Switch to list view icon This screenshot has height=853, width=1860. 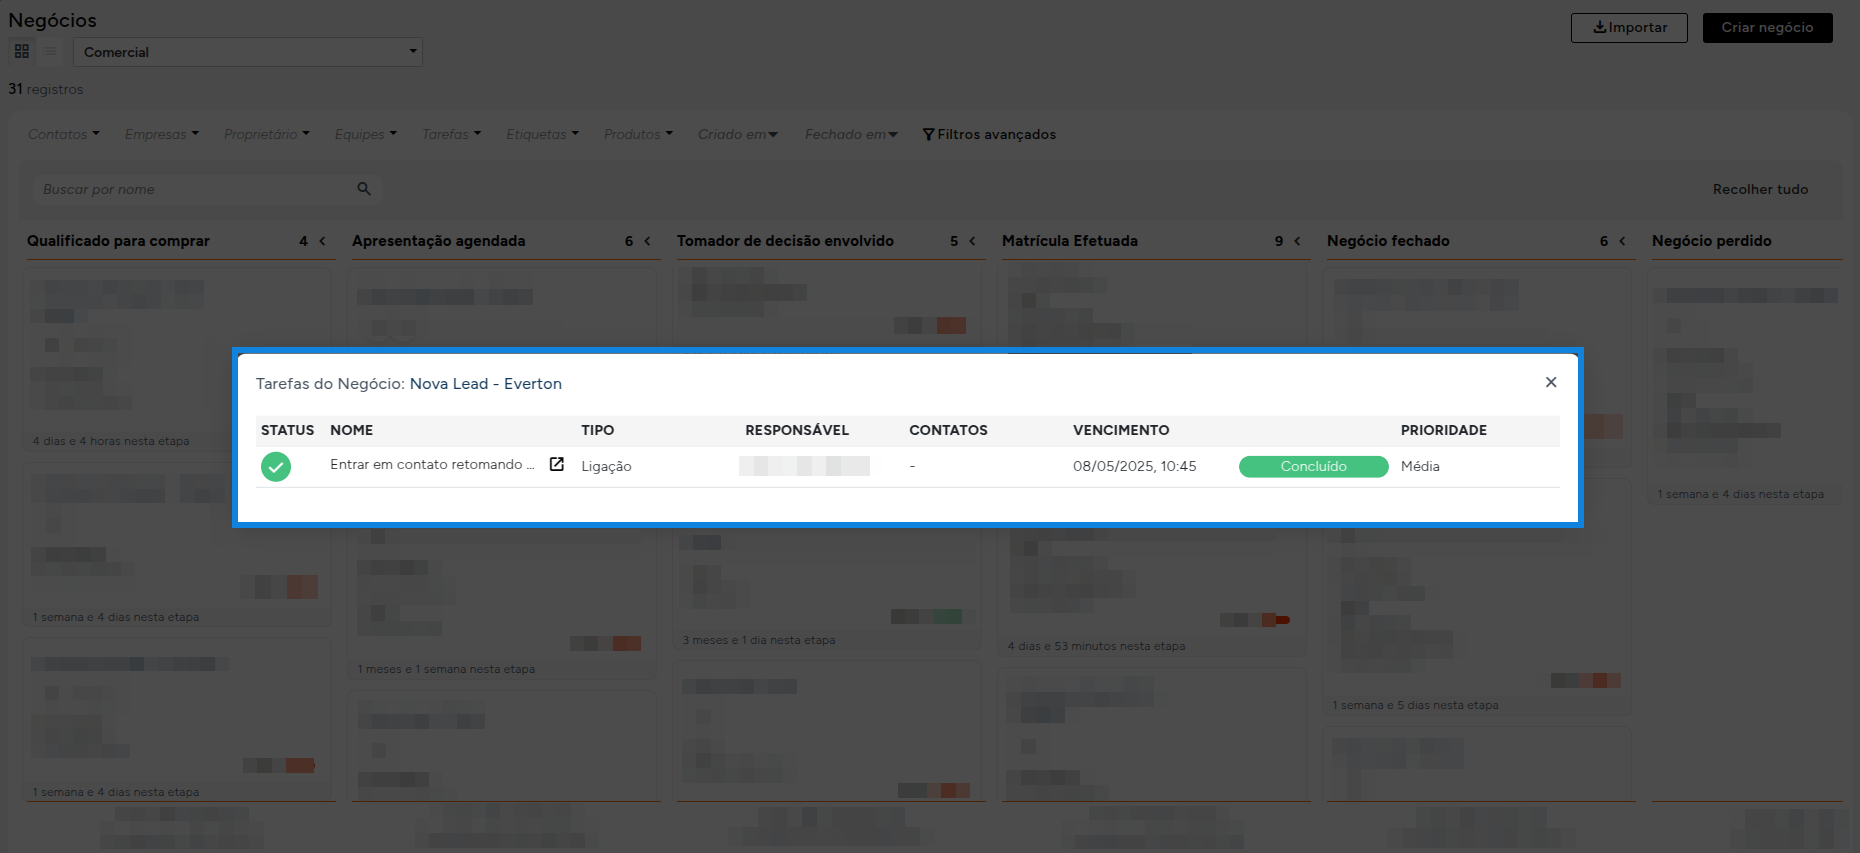[x=49, y=51]
